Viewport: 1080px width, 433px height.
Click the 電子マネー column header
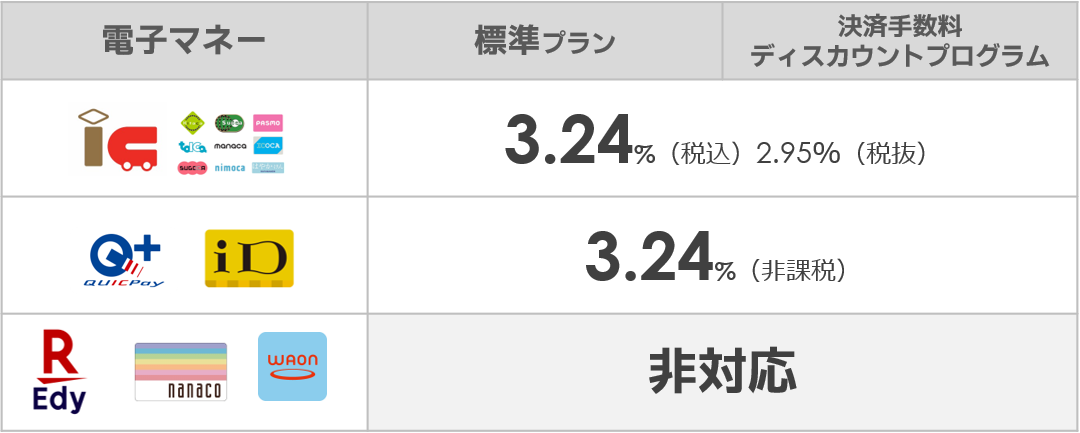pos(185,41)
